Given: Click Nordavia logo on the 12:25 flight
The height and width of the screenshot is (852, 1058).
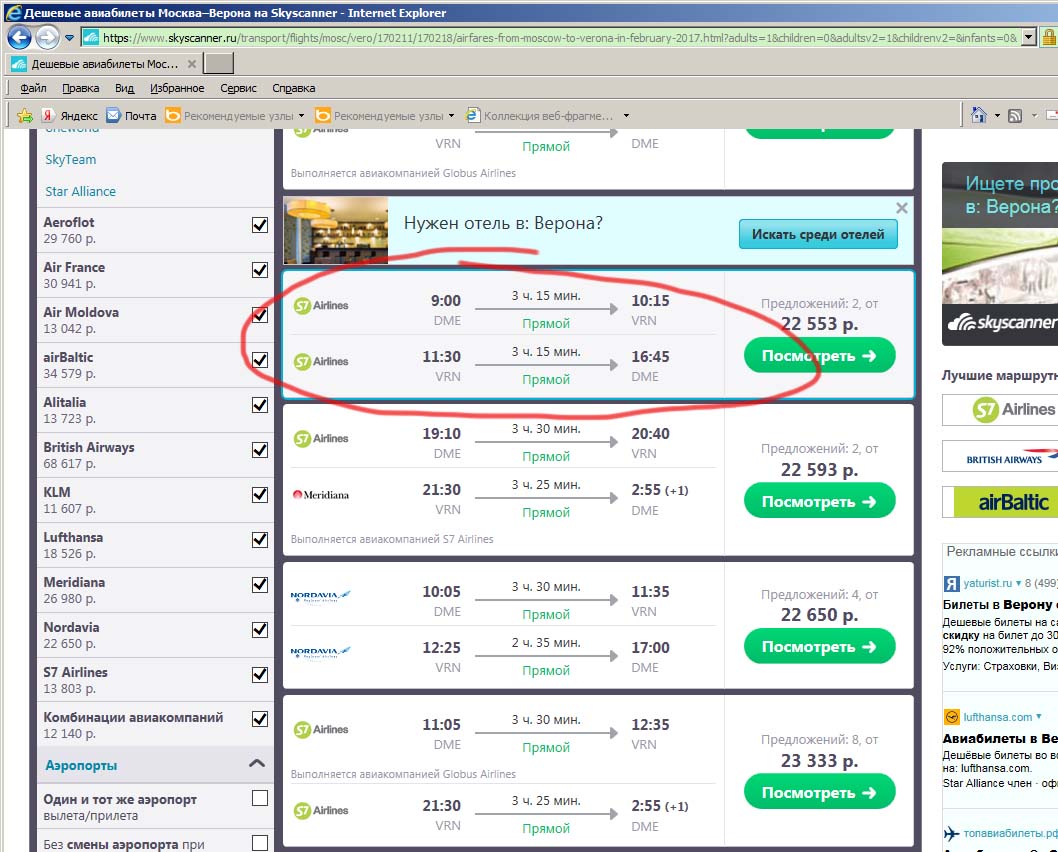Looking at the screenshot, I should point(321,652).
